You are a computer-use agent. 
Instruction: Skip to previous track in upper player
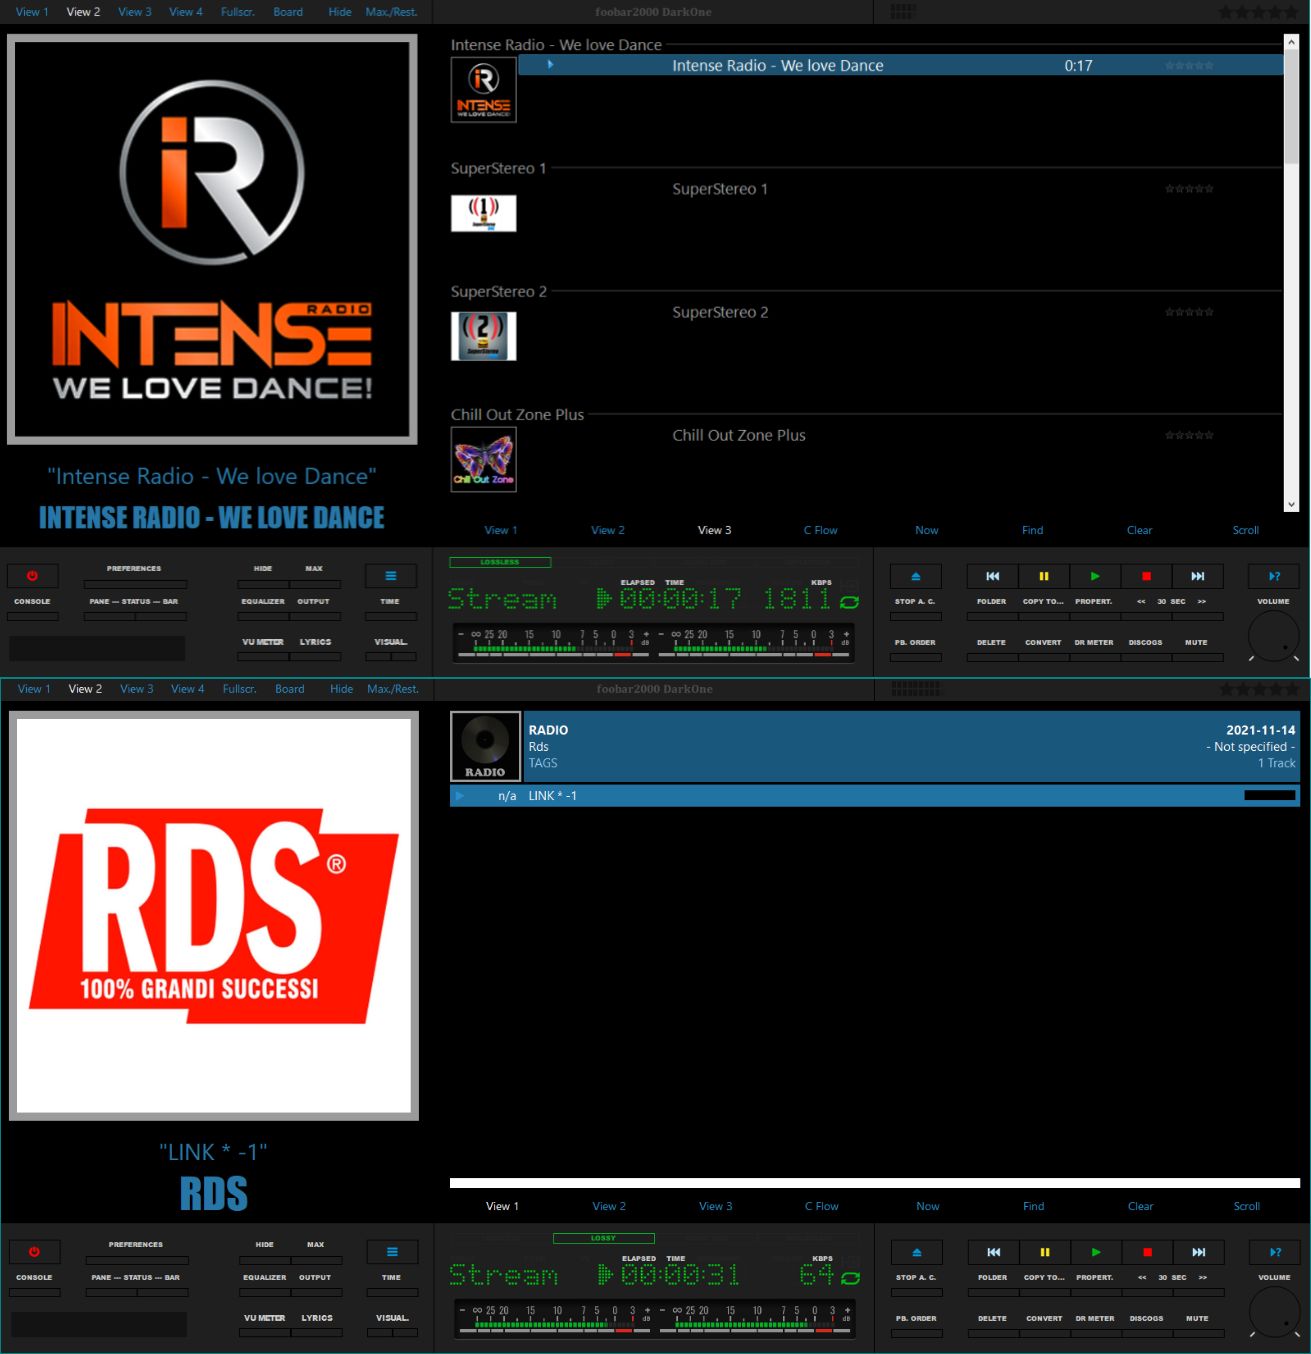click(992, 576)
